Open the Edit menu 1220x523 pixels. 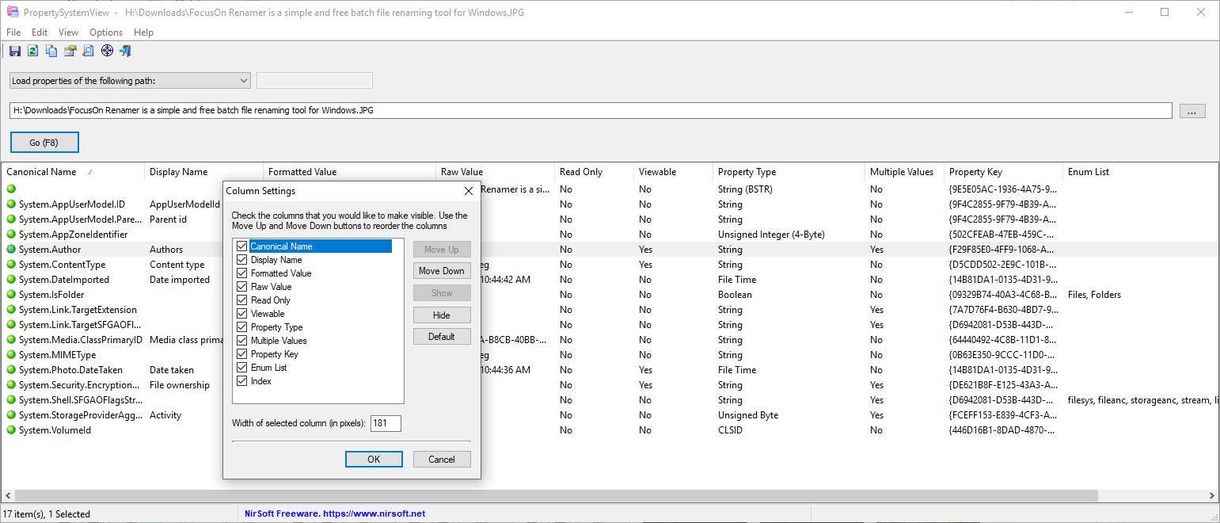[39, 32]
